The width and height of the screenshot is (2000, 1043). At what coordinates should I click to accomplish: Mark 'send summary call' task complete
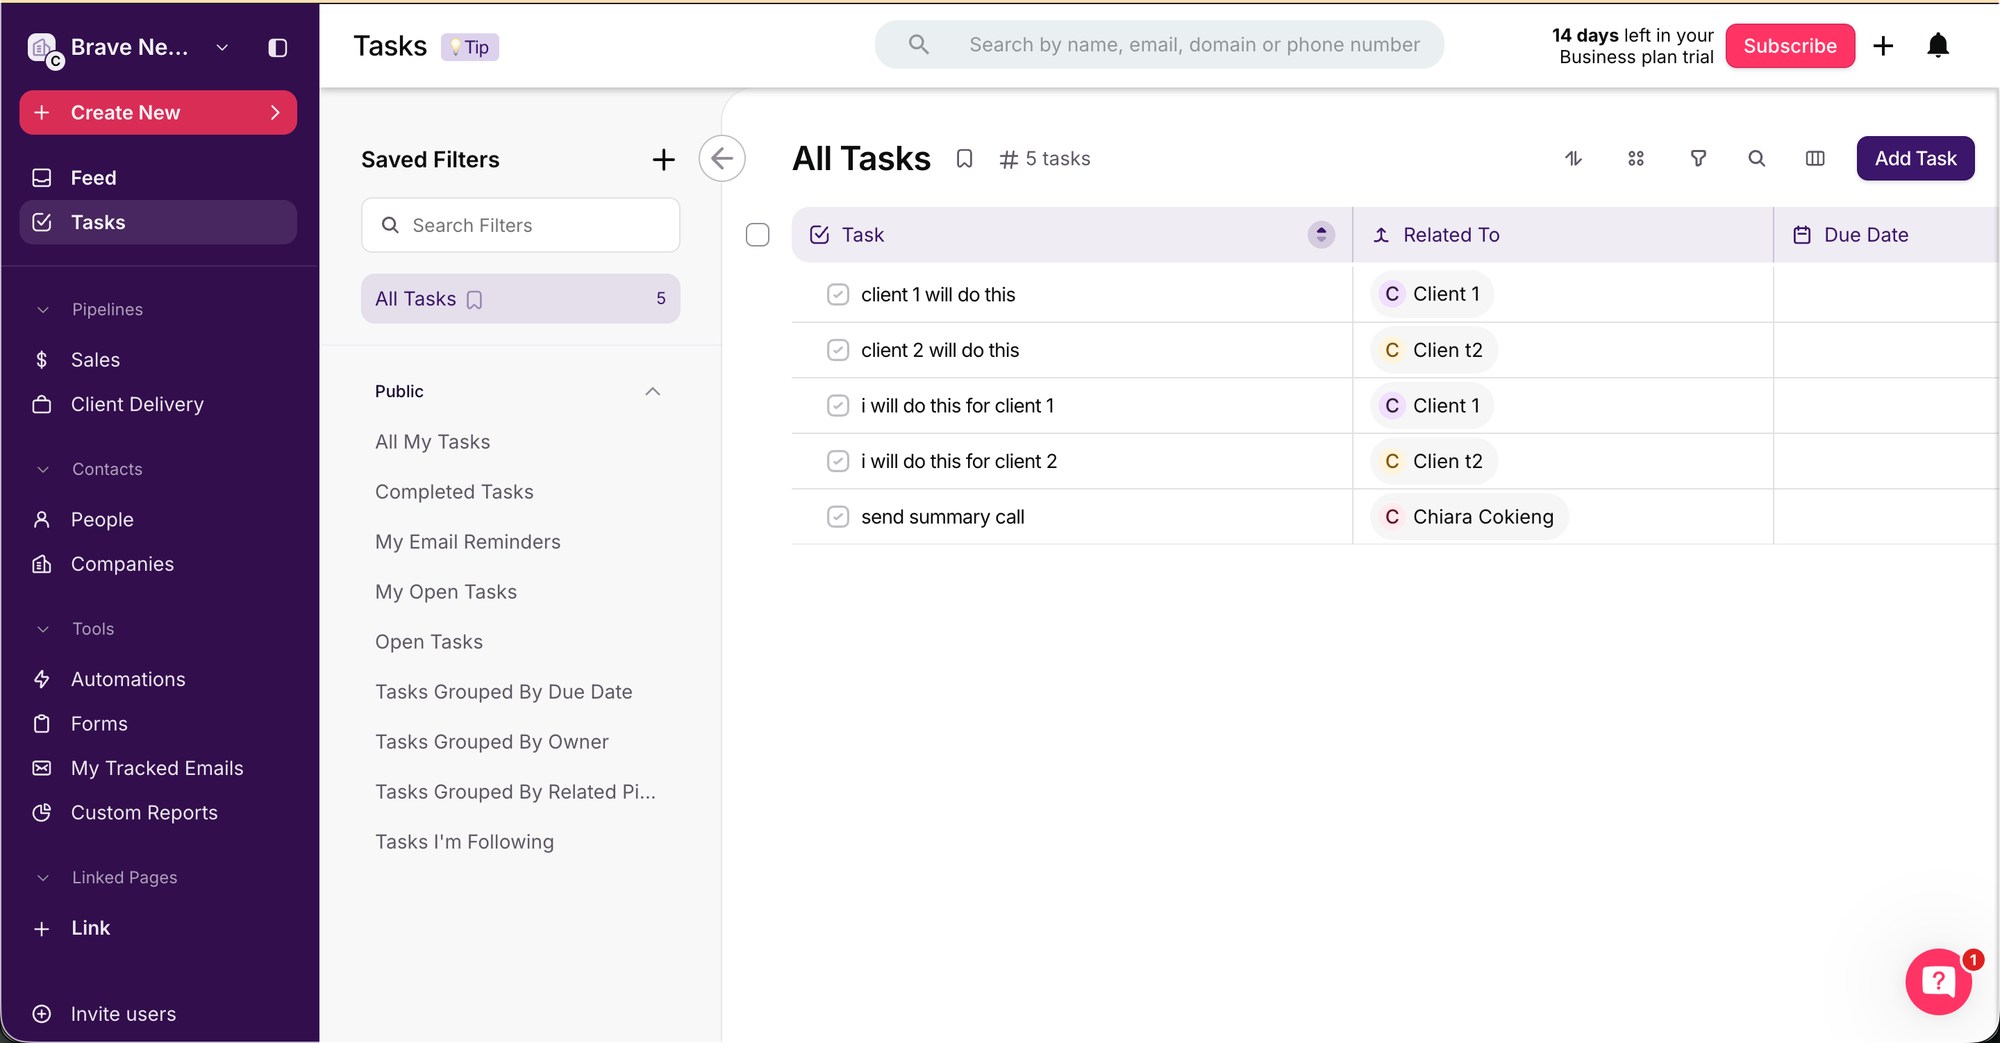tap(838, 517)
